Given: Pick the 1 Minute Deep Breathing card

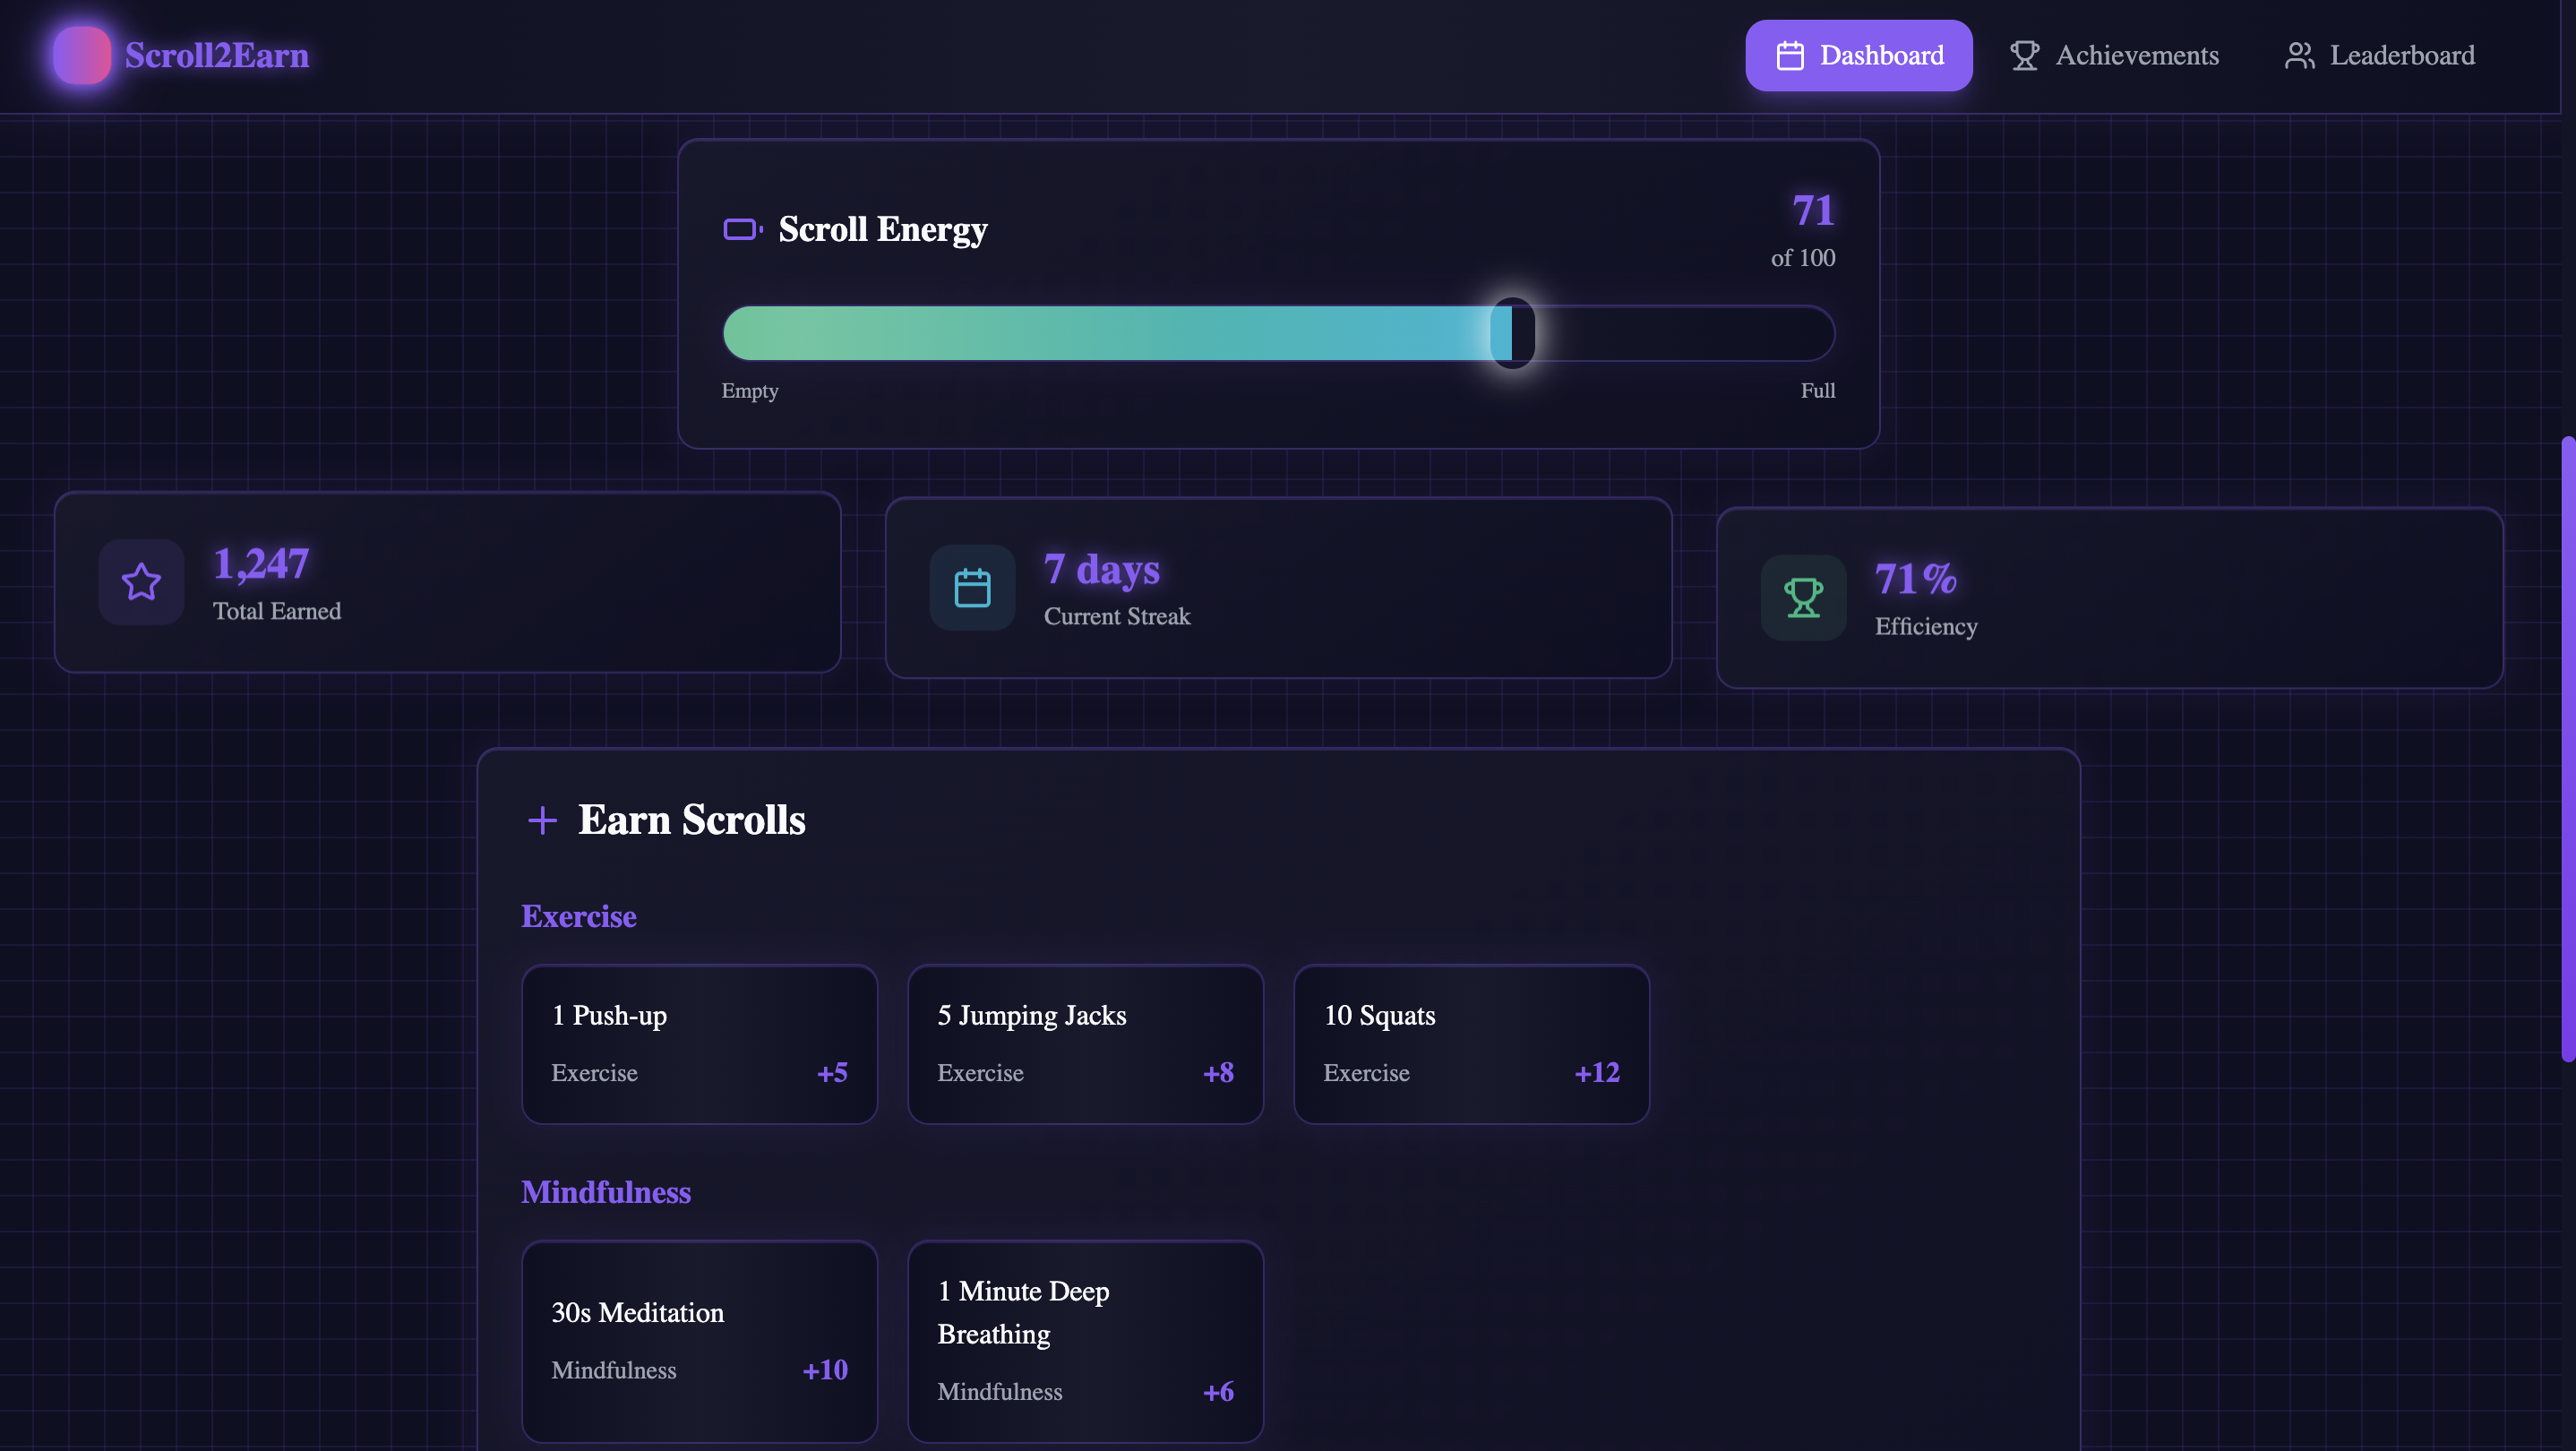Looking at the screenshot, I should point(1085,1340).
